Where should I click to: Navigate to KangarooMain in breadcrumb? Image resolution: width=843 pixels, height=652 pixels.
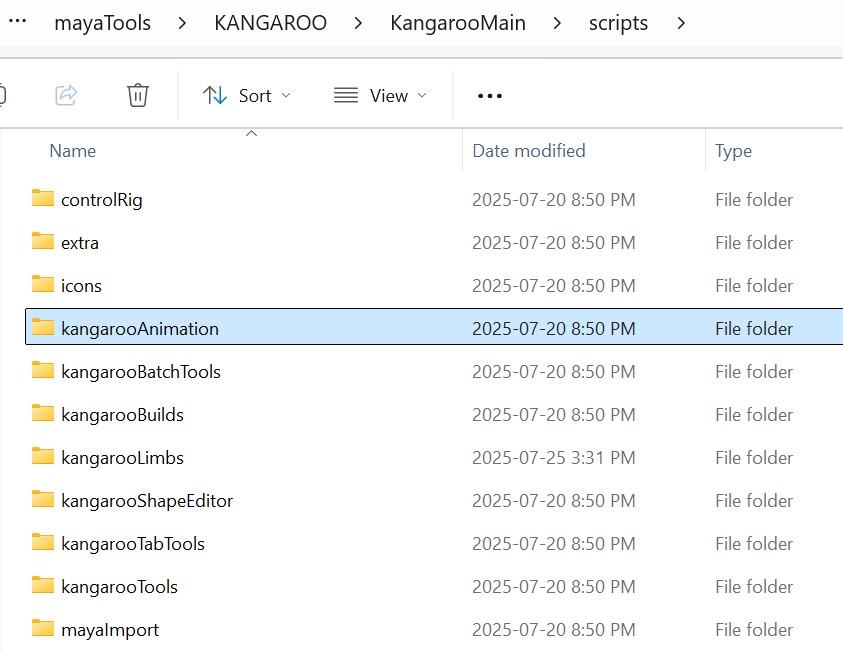pyautogui.click(x=458, y=23)
